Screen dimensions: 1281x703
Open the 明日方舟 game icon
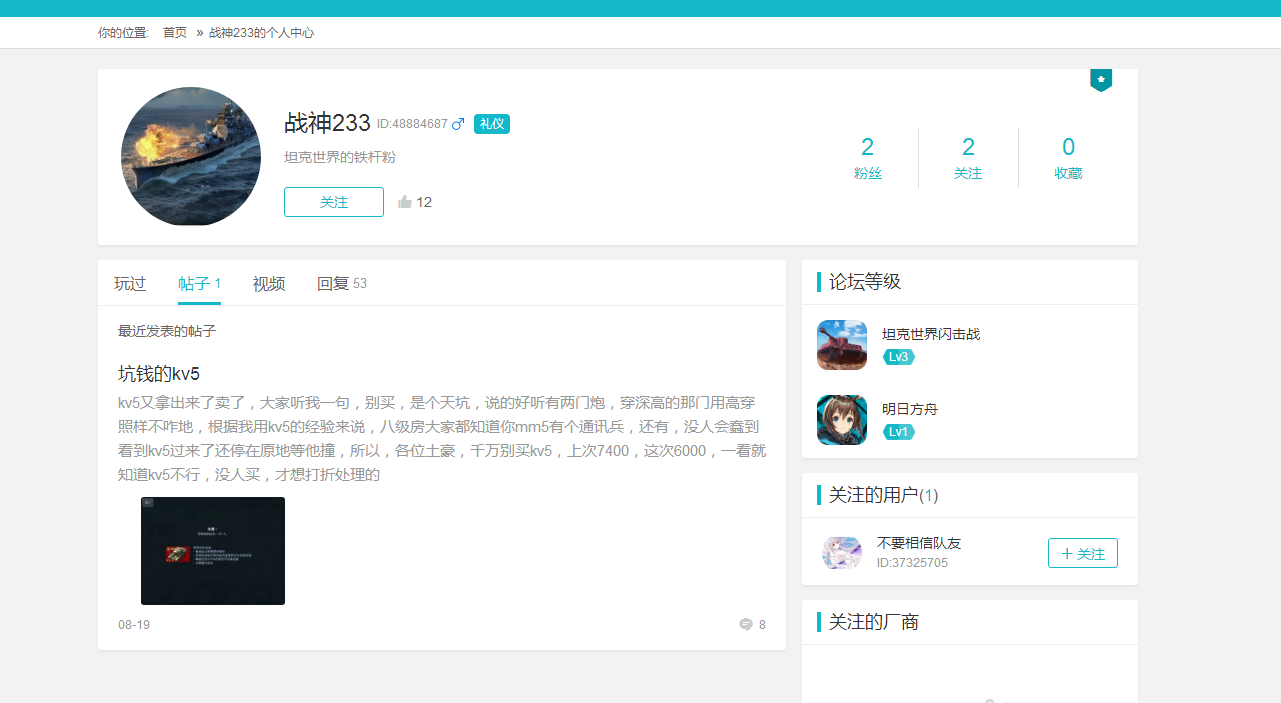[x=842, y=420]
